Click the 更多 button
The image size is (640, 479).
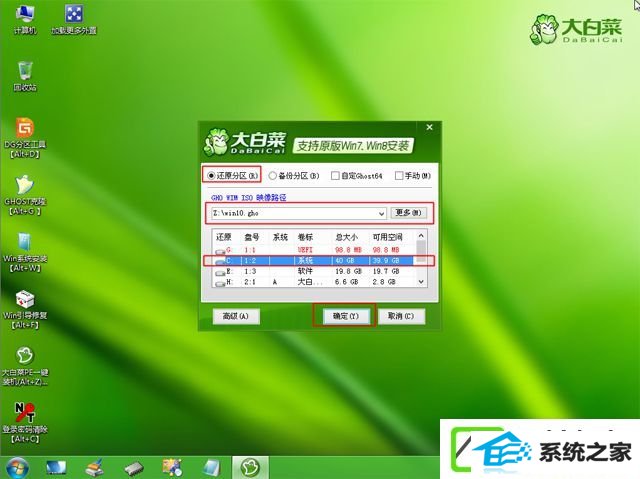(x=408, y=213)
